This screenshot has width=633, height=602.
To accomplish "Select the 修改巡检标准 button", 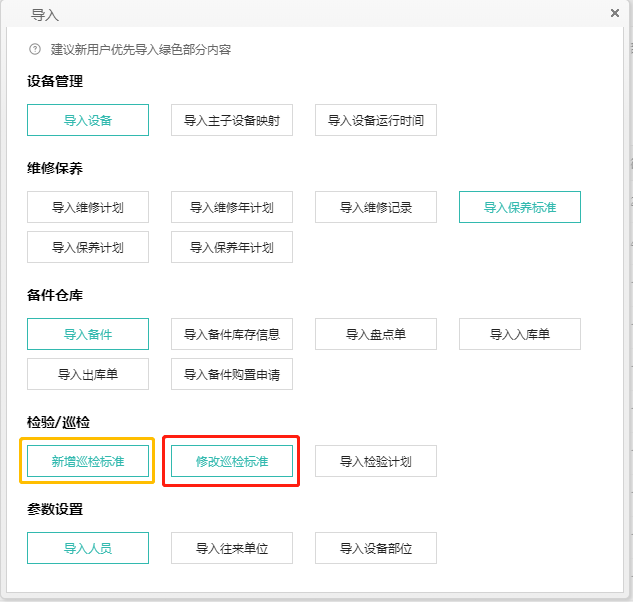I will click(x=232, y=461).
